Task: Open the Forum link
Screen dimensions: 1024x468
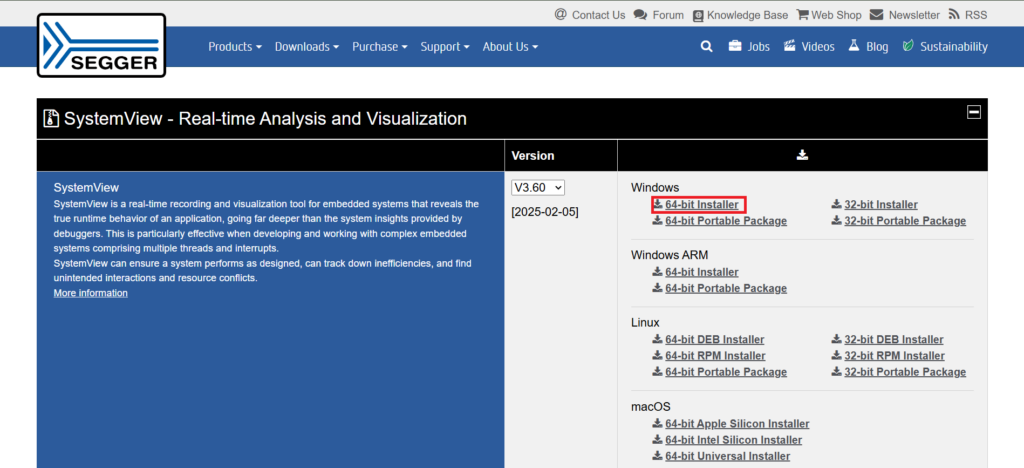Action: click(668, 15)
